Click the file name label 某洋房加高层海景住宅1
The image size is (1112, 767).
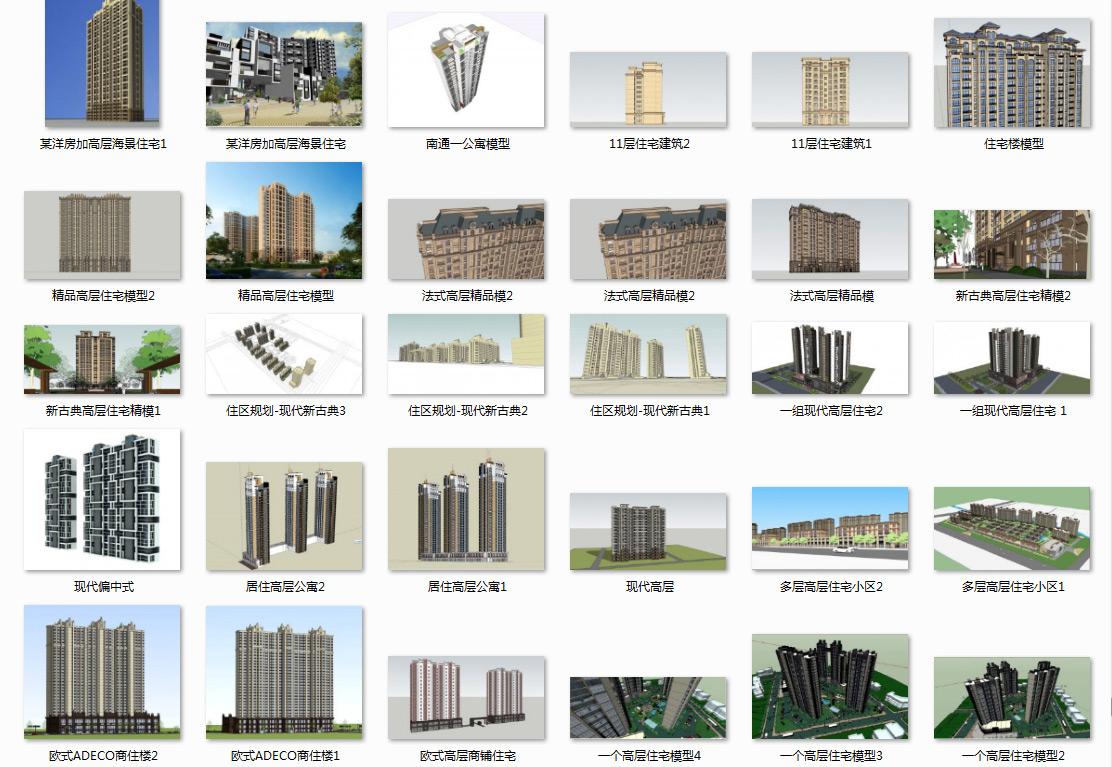tap(102, 144)
